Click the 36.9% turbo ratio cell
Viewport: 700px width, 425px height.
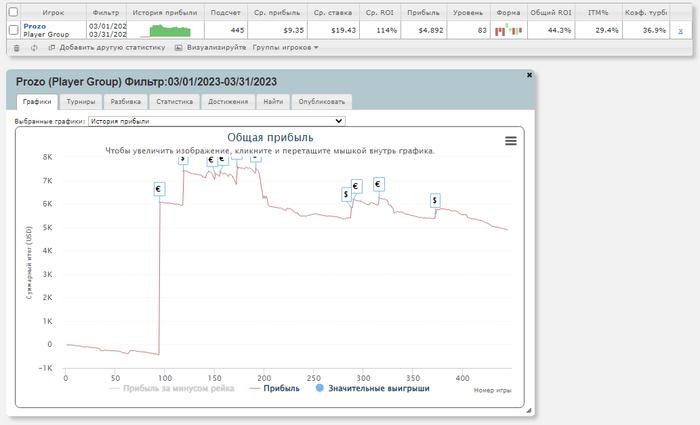tap(646, 30)
